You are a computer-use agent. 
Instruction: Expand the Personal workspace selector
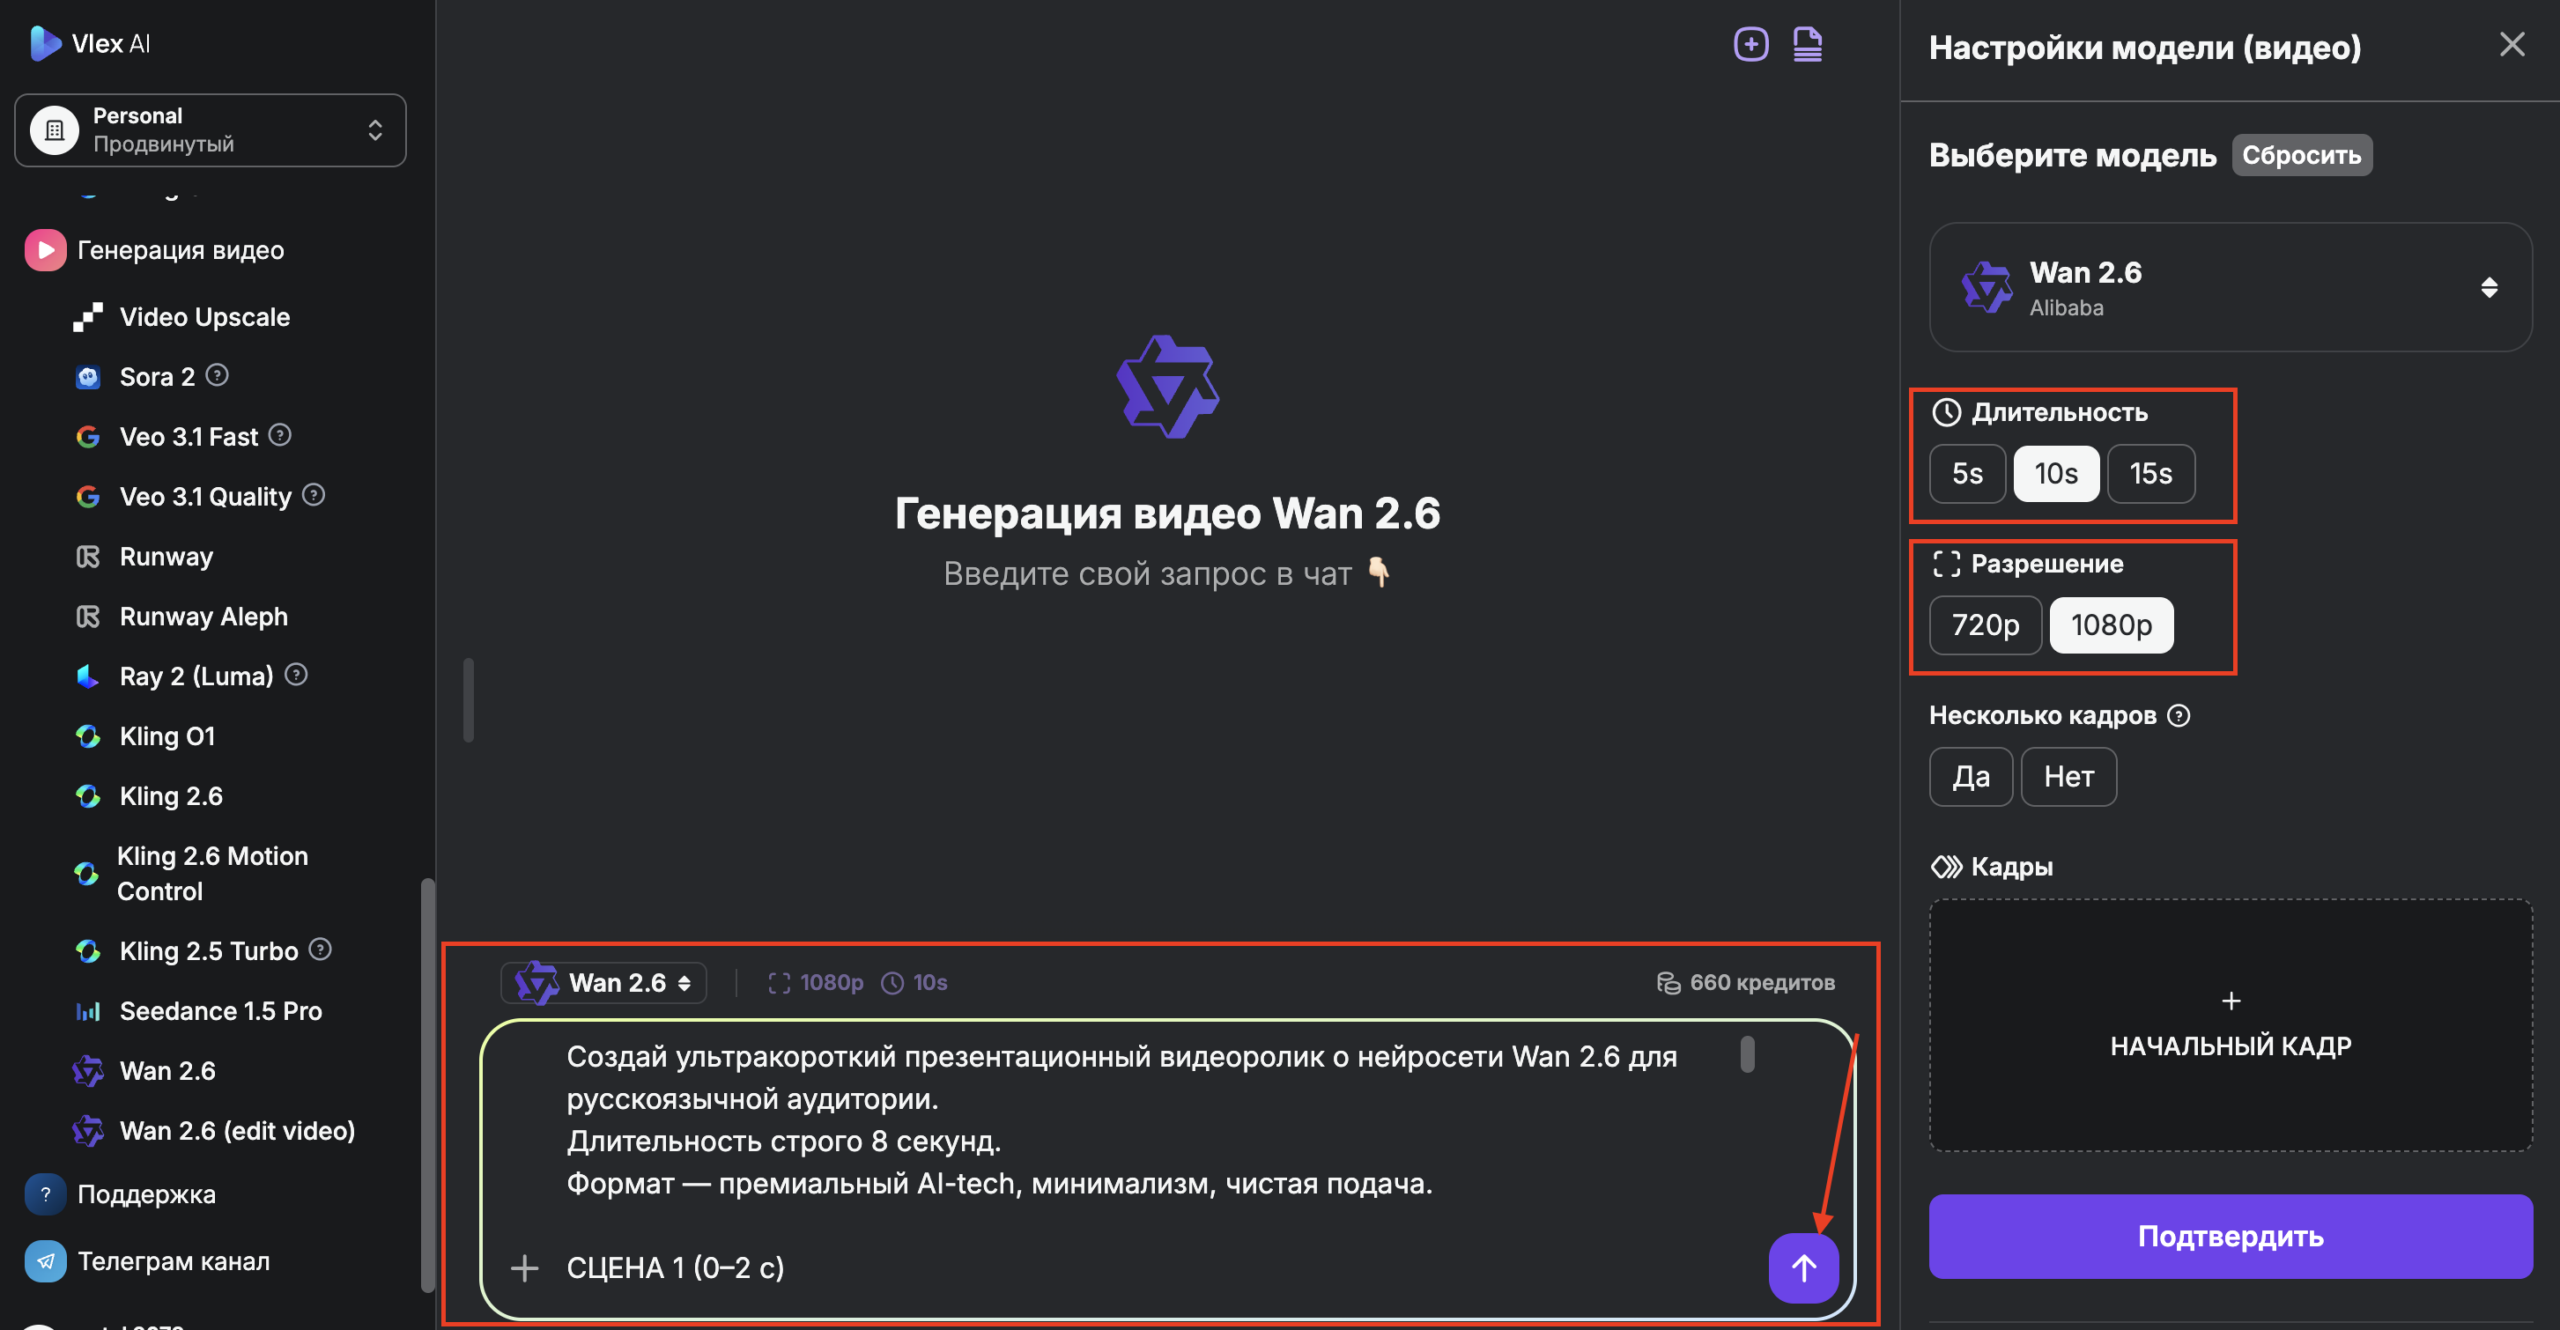(x=210, y=130)
